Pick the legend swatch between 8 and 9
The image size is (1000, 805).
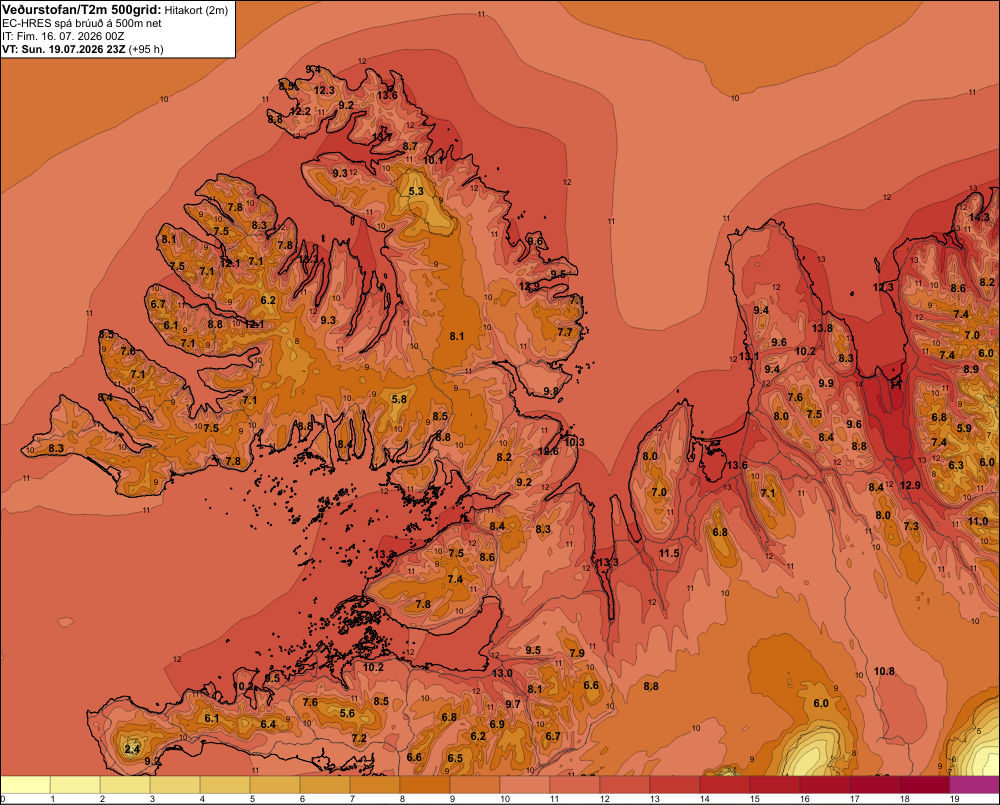425,785
